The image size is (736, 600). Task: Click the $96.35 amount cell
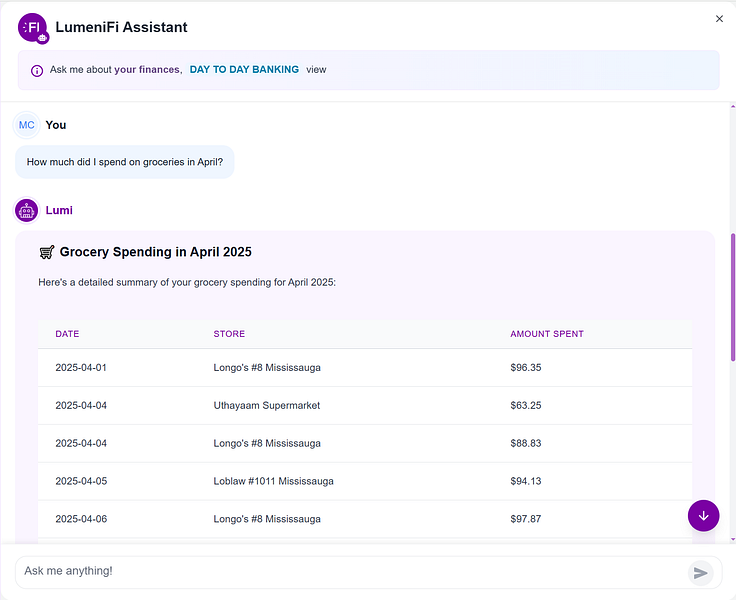coord(526,367)
